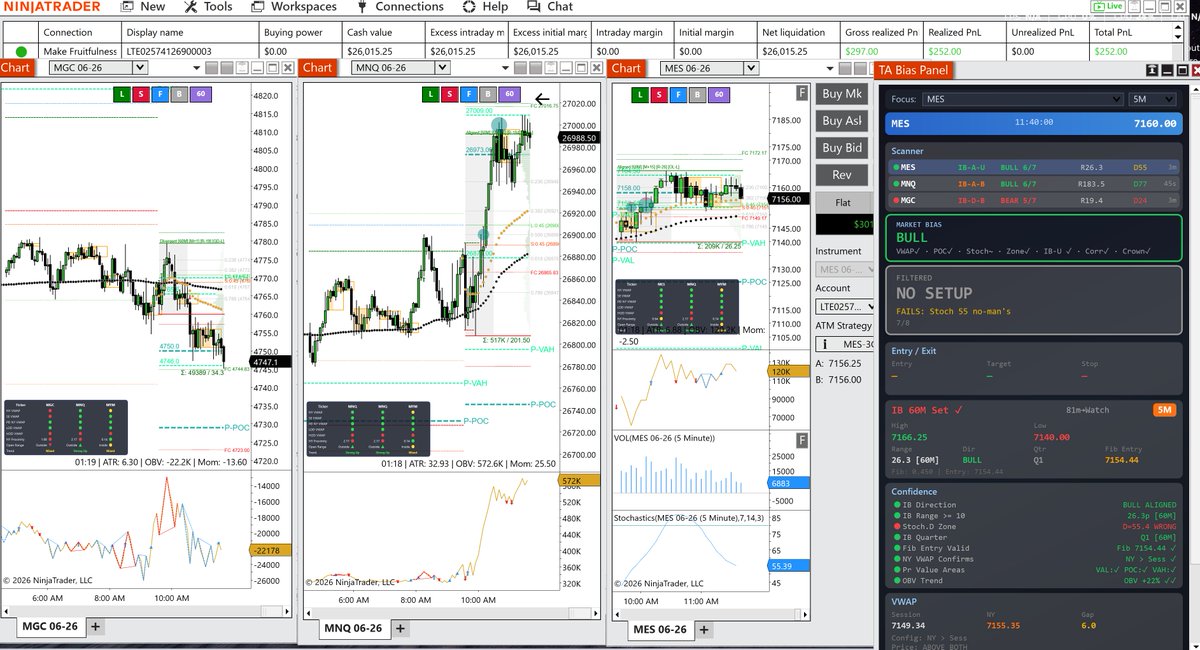This screenshot has height=650, width=1200.
Task: Click the TA Bias Panel title tab
Action: (x=912, y=70)
